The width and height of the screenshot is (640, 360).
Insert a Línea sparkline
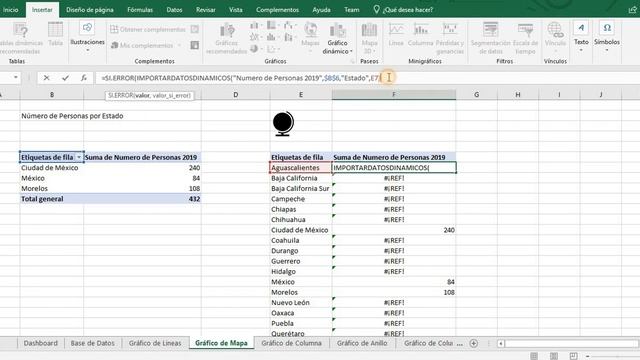coord(396,34)
